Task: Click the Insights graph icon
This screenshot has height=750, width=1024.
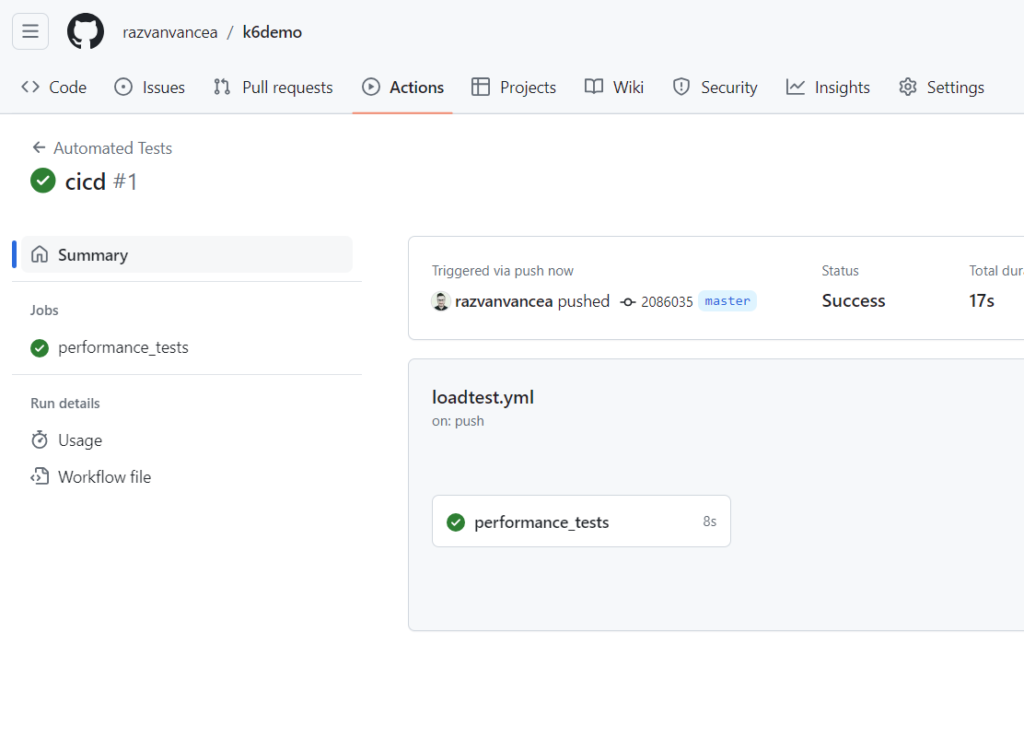Action: click(795, 87)
